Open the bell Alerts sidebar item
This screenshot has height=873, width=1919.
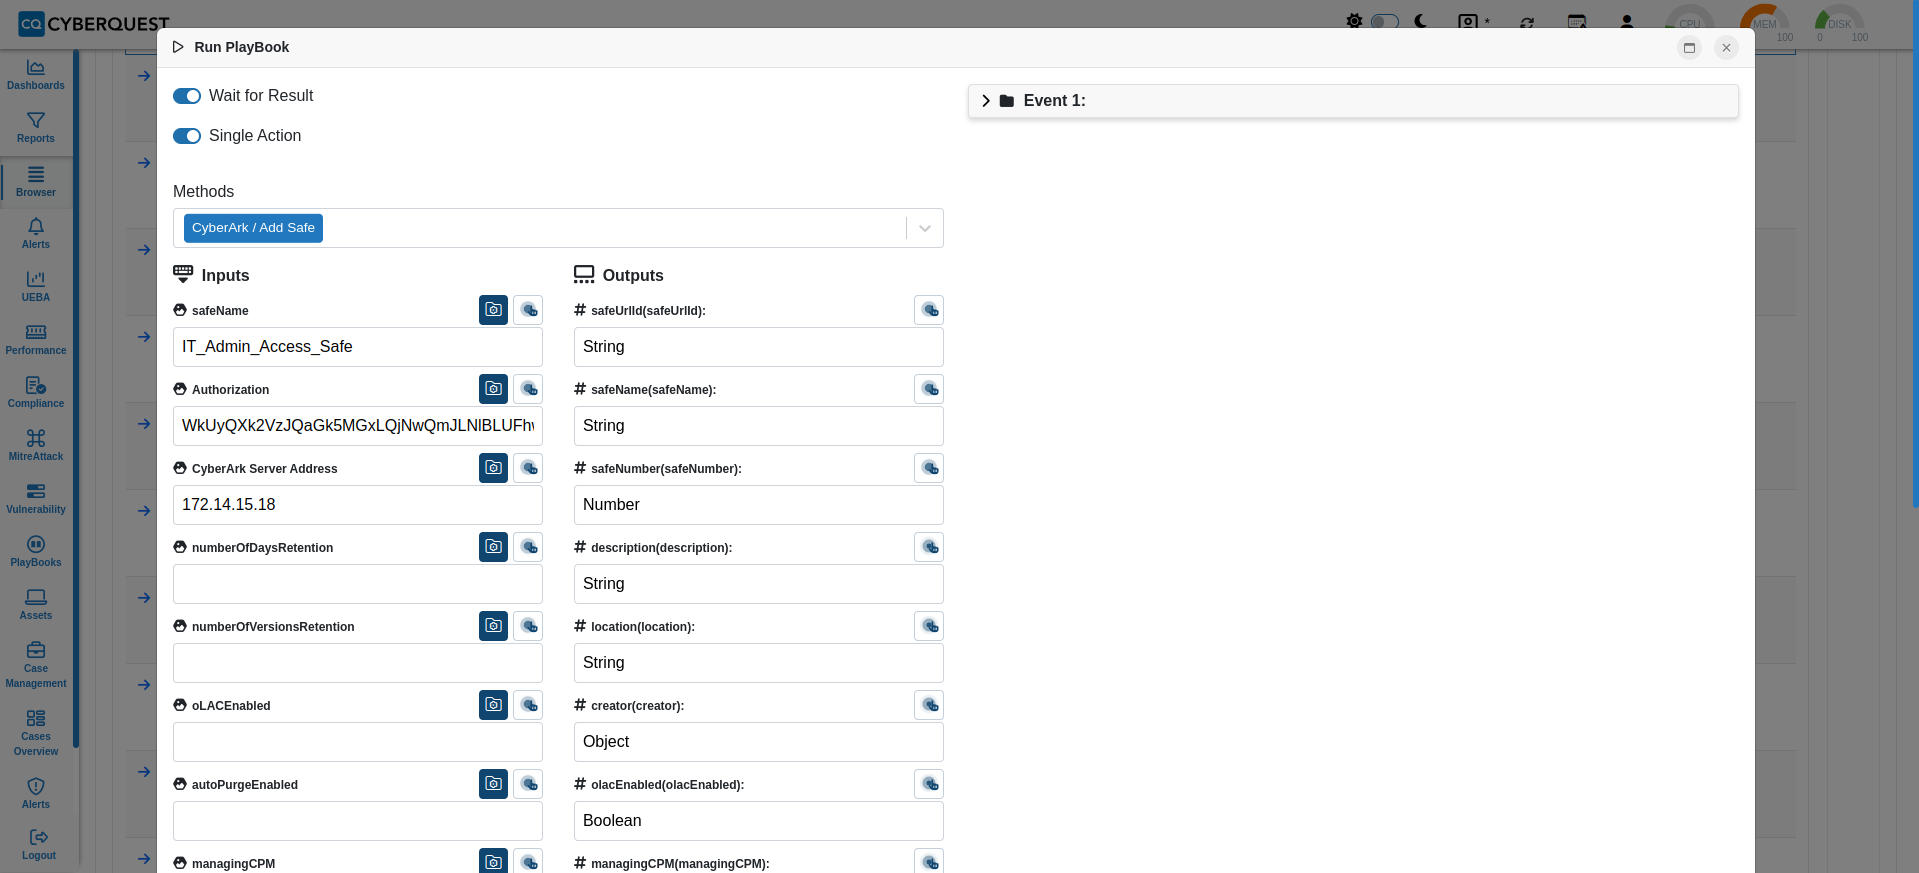click(x=36, y=234)
